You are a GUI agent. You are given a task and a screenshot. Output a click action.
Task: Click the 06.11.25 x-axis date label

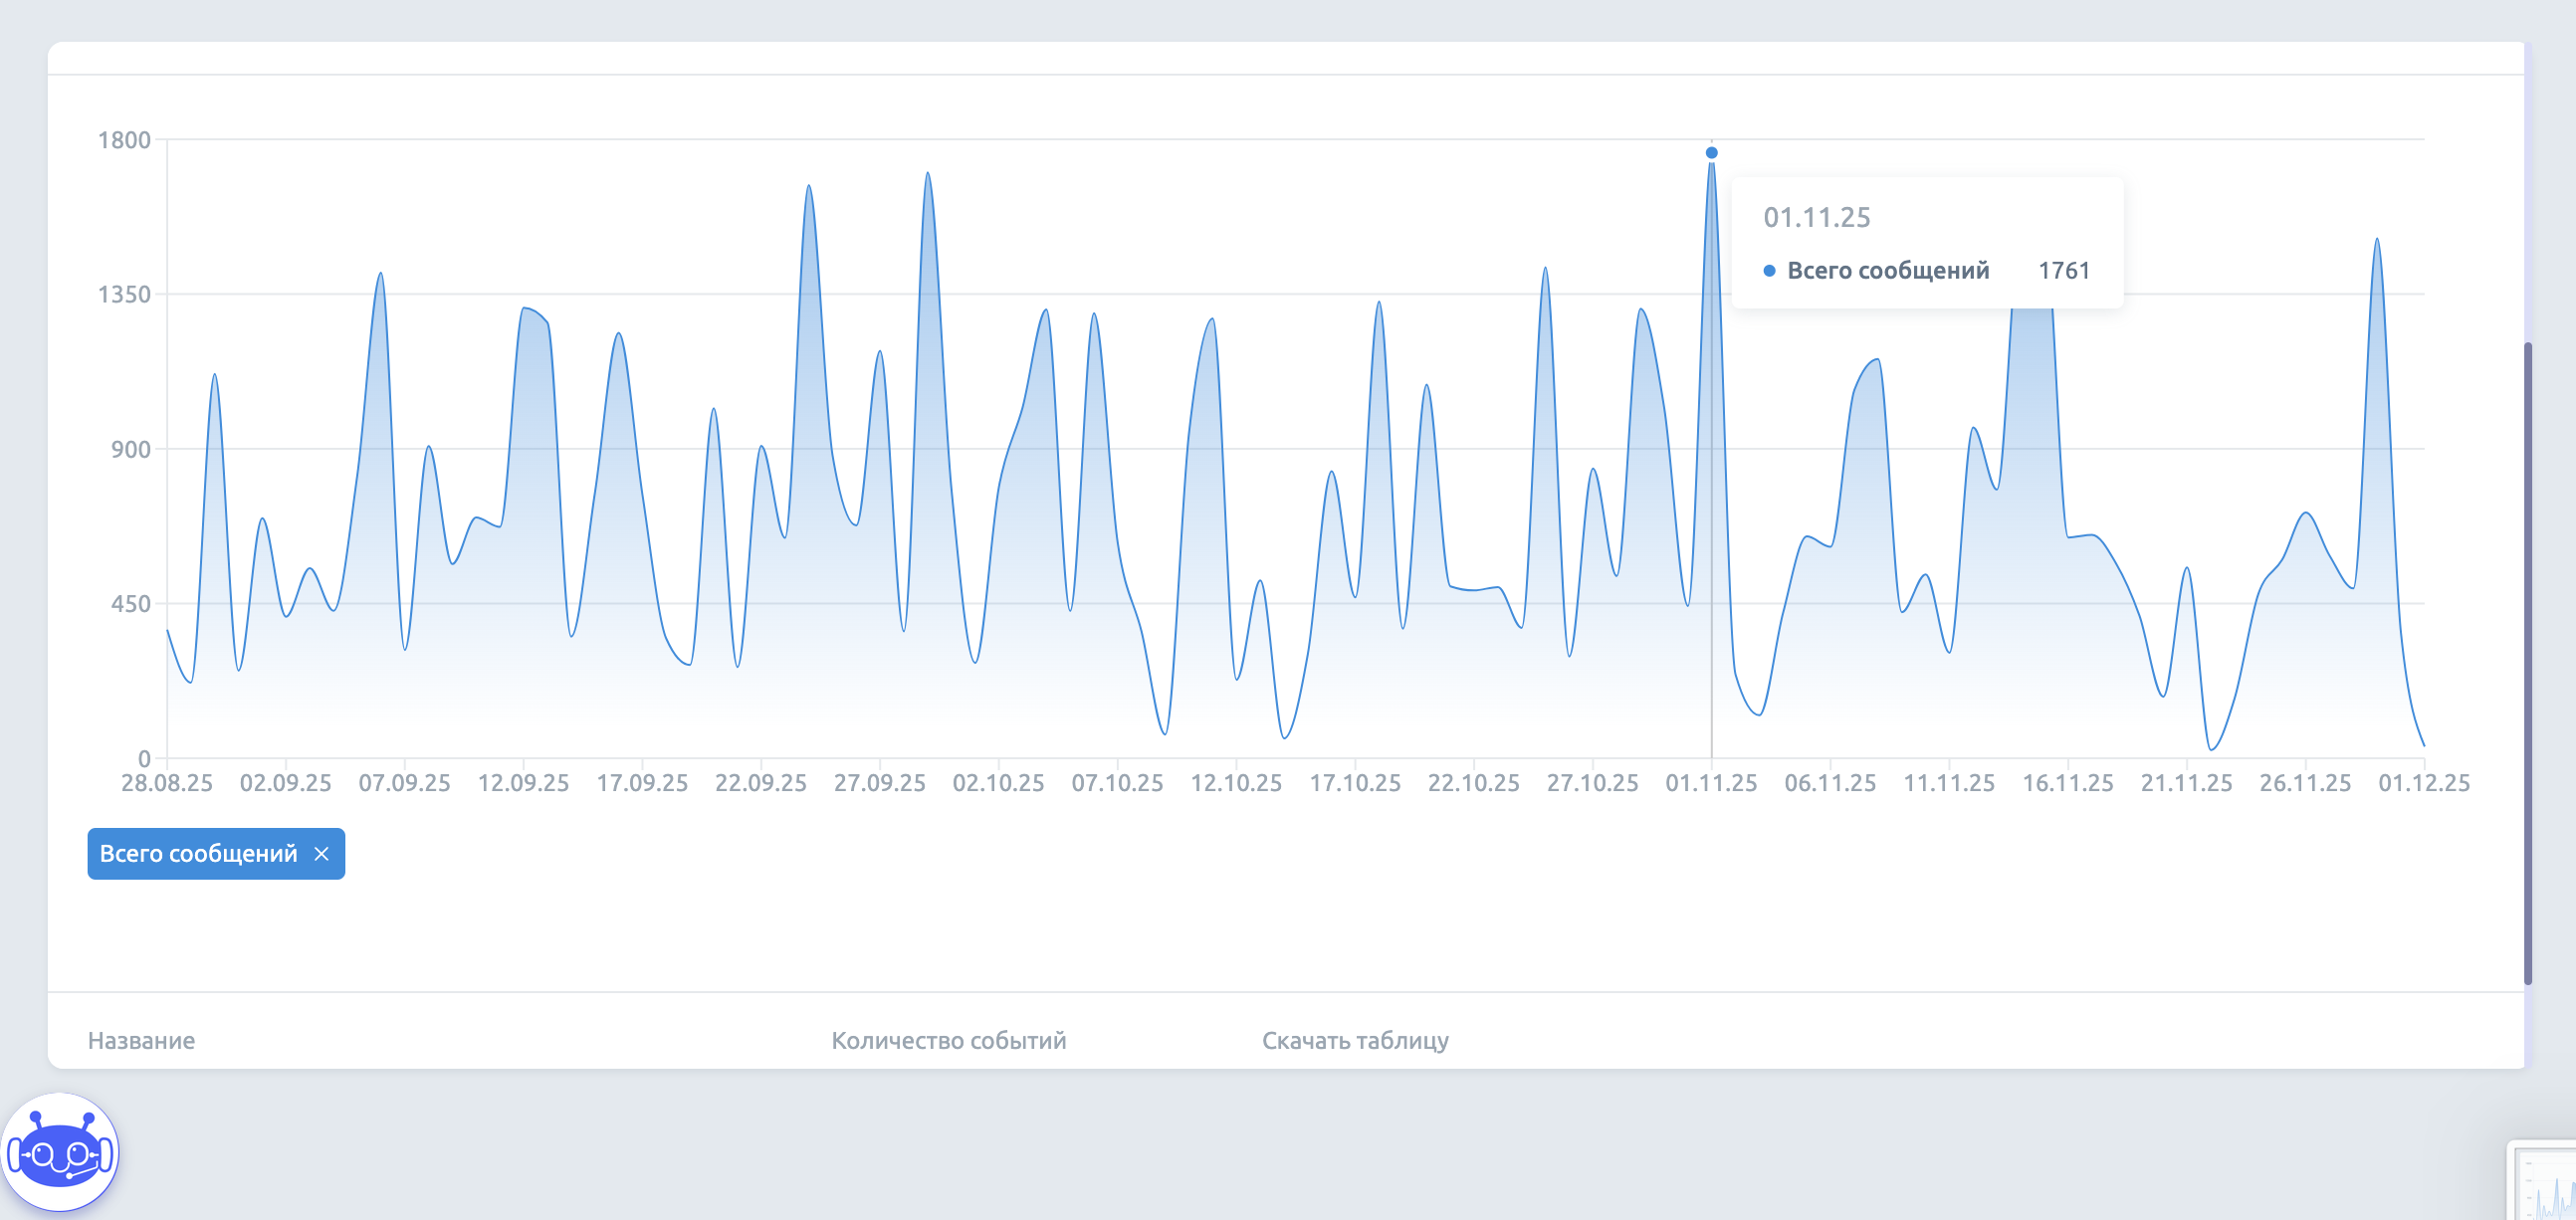(1829, 783)
